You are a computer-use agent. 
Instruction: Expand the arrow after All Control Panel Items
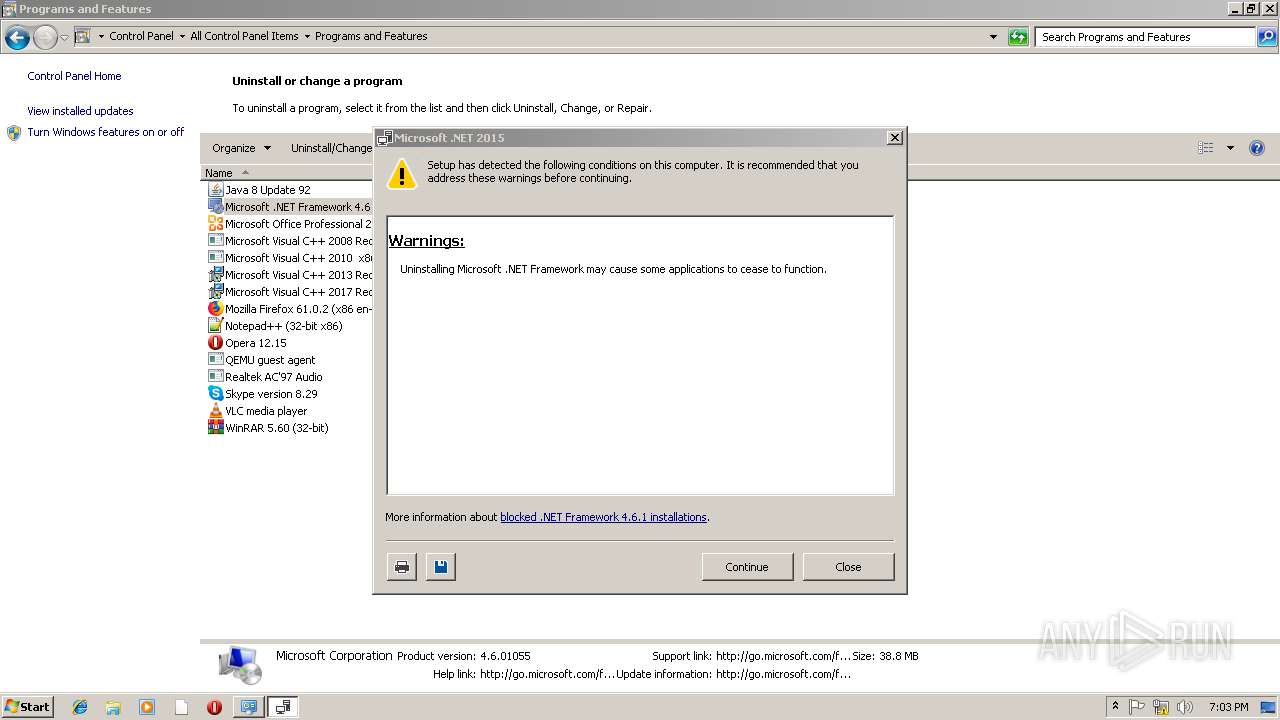[x=307, y=36]
